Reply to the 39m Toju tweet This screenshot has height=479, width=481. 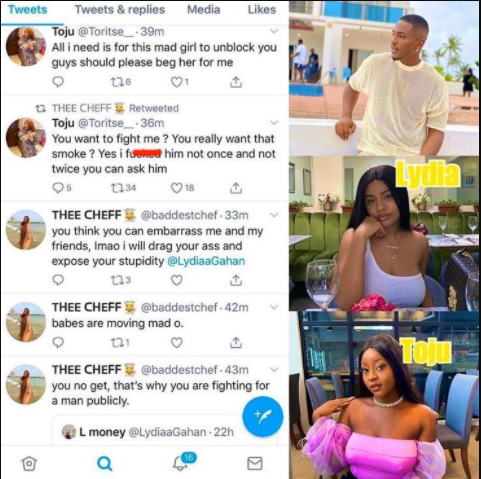click(58, 81)
